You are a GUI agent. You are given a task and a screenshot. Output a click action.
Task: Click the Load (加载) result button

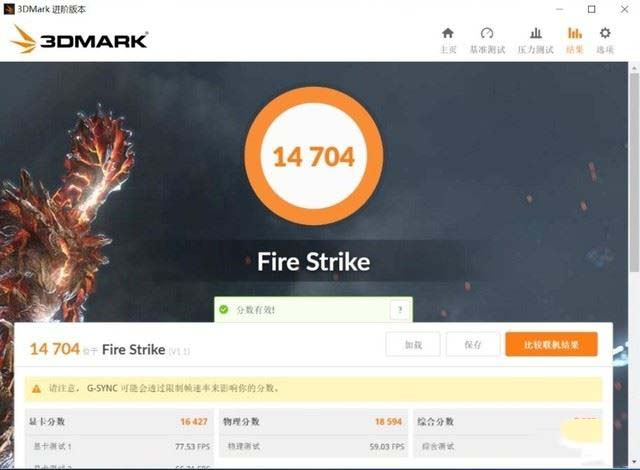[413, 344]
